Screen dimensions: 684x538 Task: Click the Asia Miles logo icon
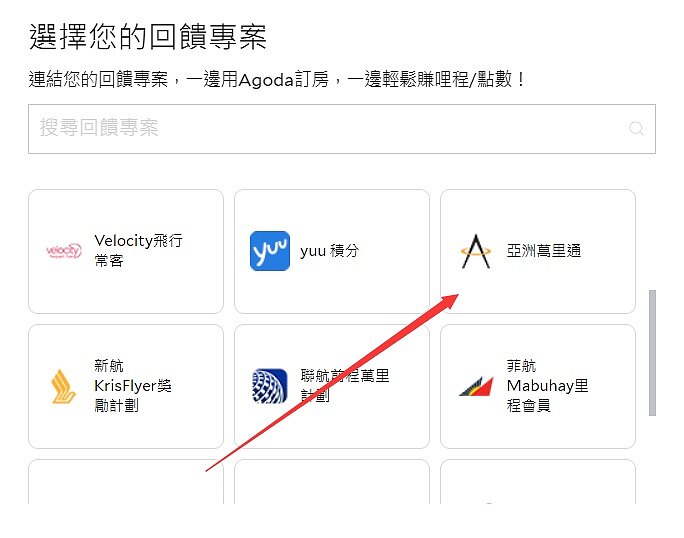[476, 251]
